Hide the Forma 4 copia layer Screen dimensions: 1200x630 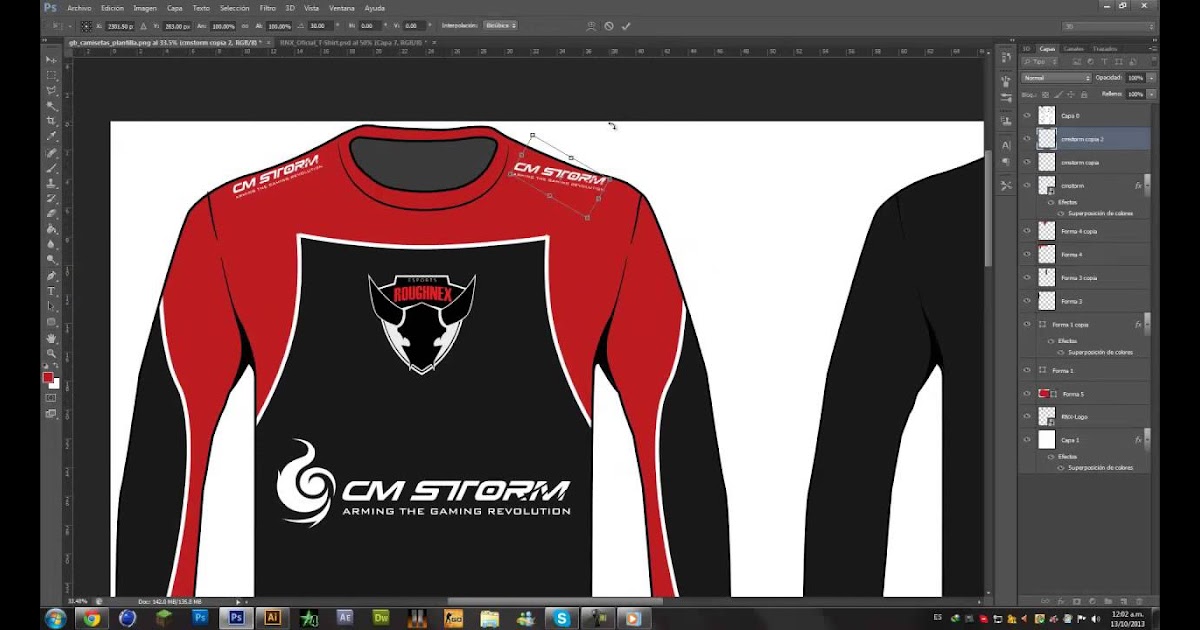click(x=1026, y=231)
